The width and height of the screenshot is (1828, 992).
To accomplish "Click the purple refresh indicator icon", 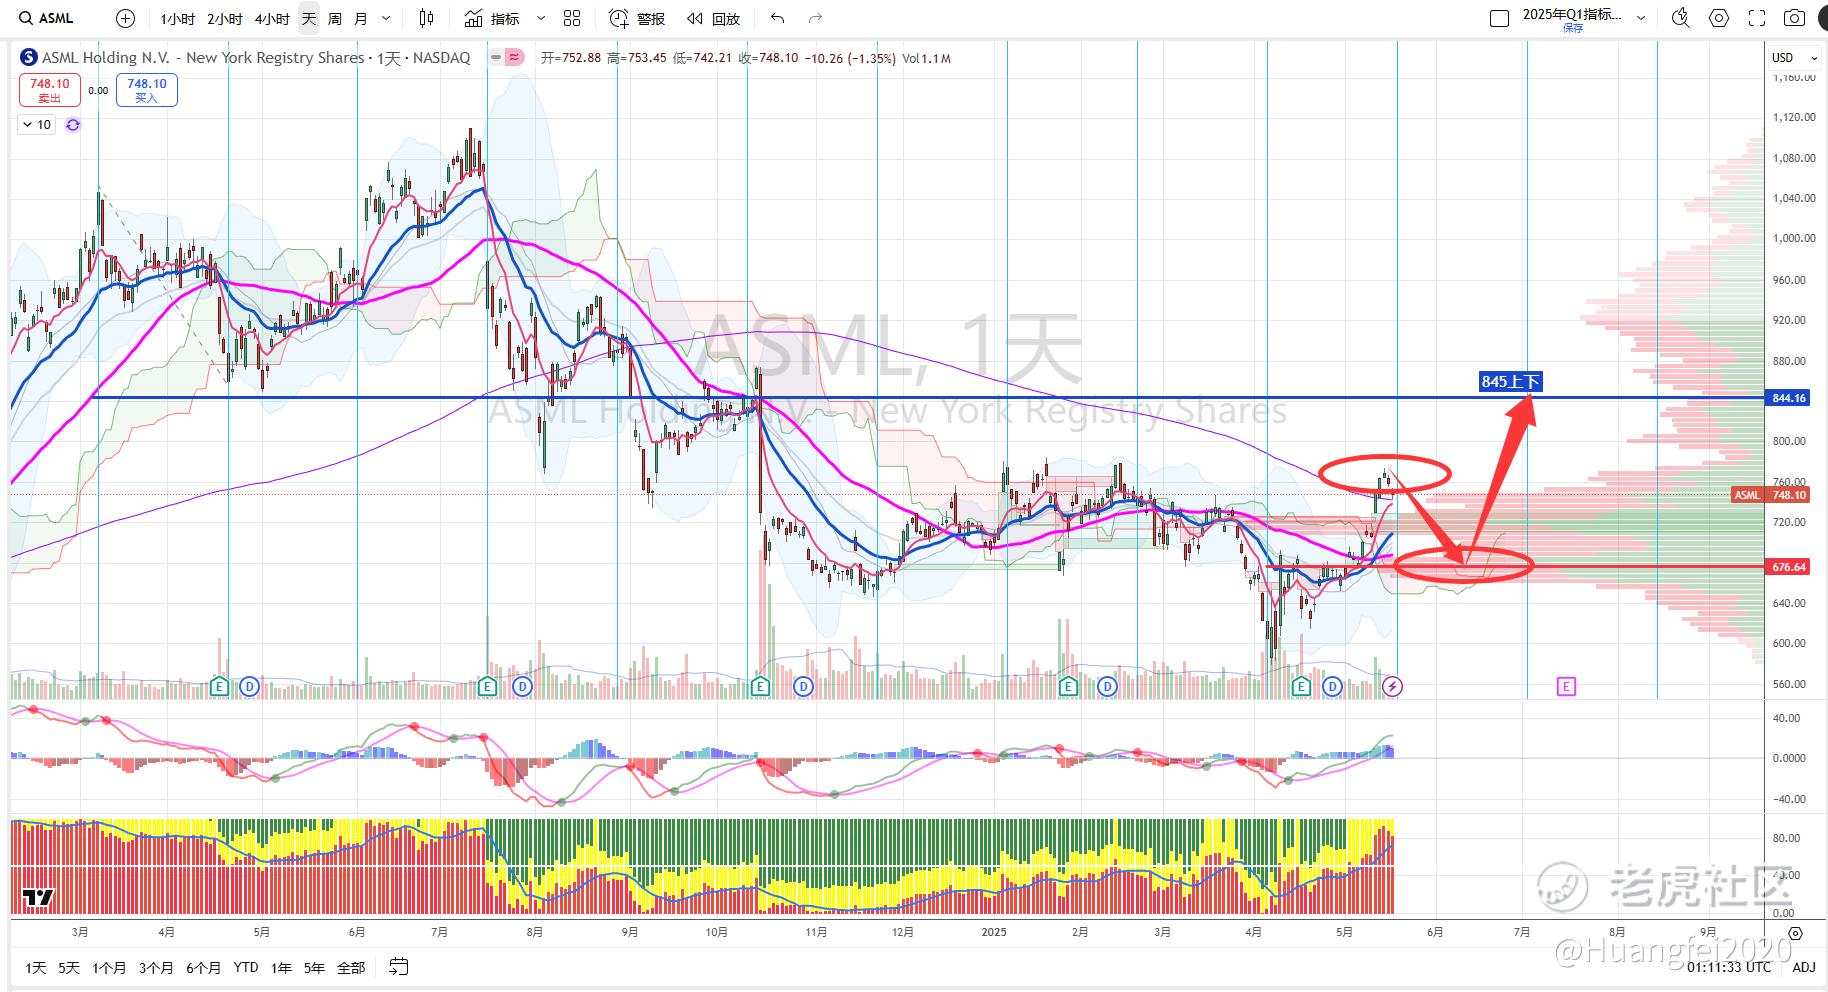I will (x=72, y=125).
